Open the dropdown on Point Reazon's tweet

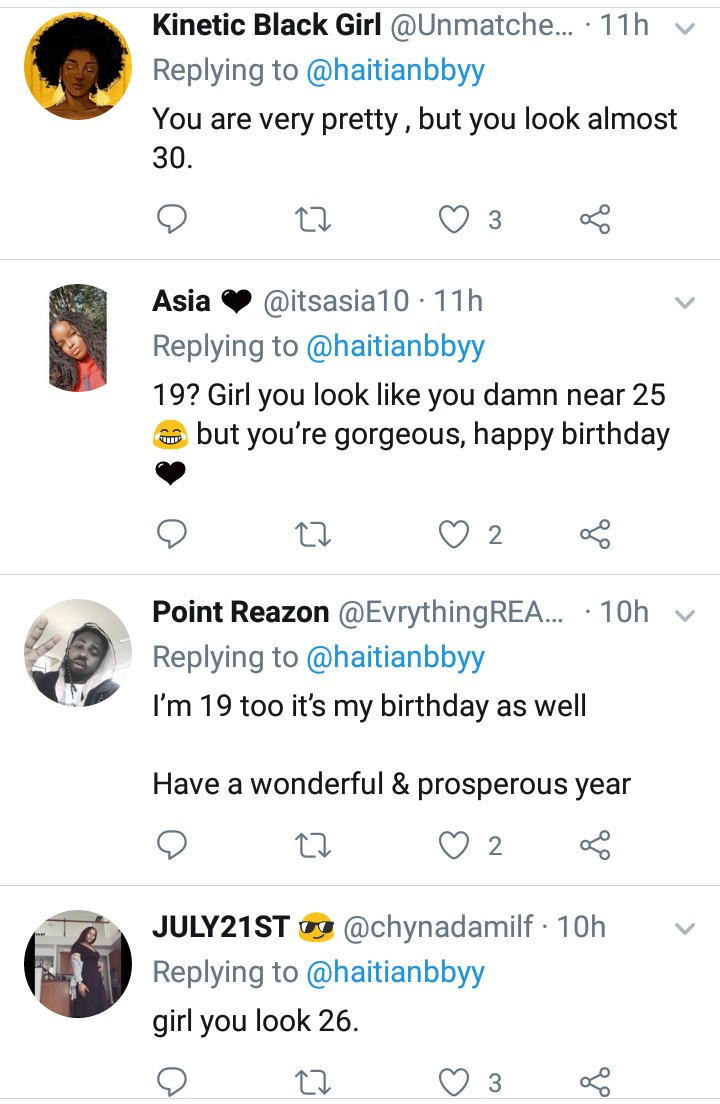[685, 615]
